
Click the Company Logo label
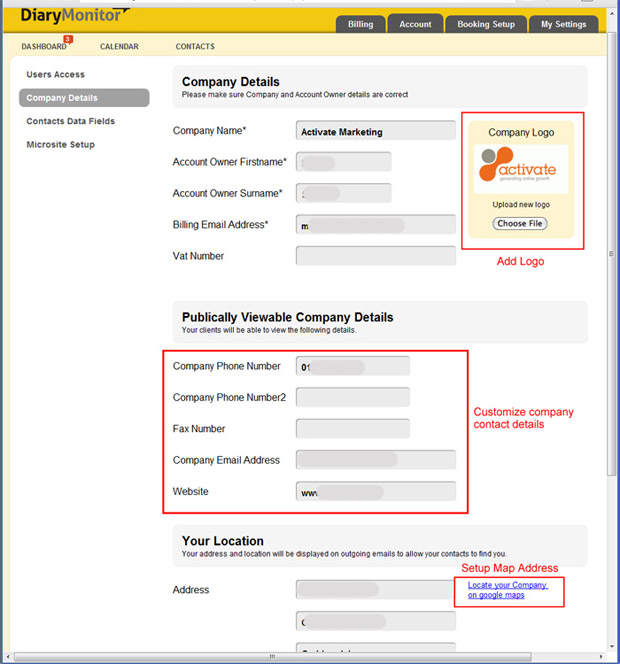[x=521, y=133]
